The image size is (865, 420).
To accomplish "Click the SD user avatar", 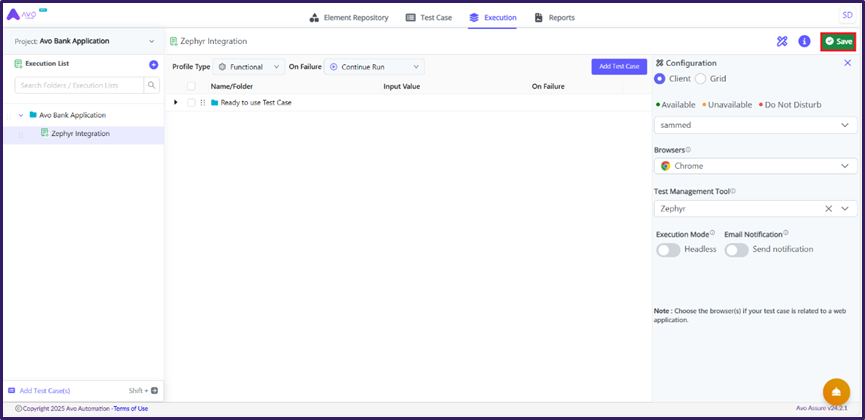I will click(846, 15).
